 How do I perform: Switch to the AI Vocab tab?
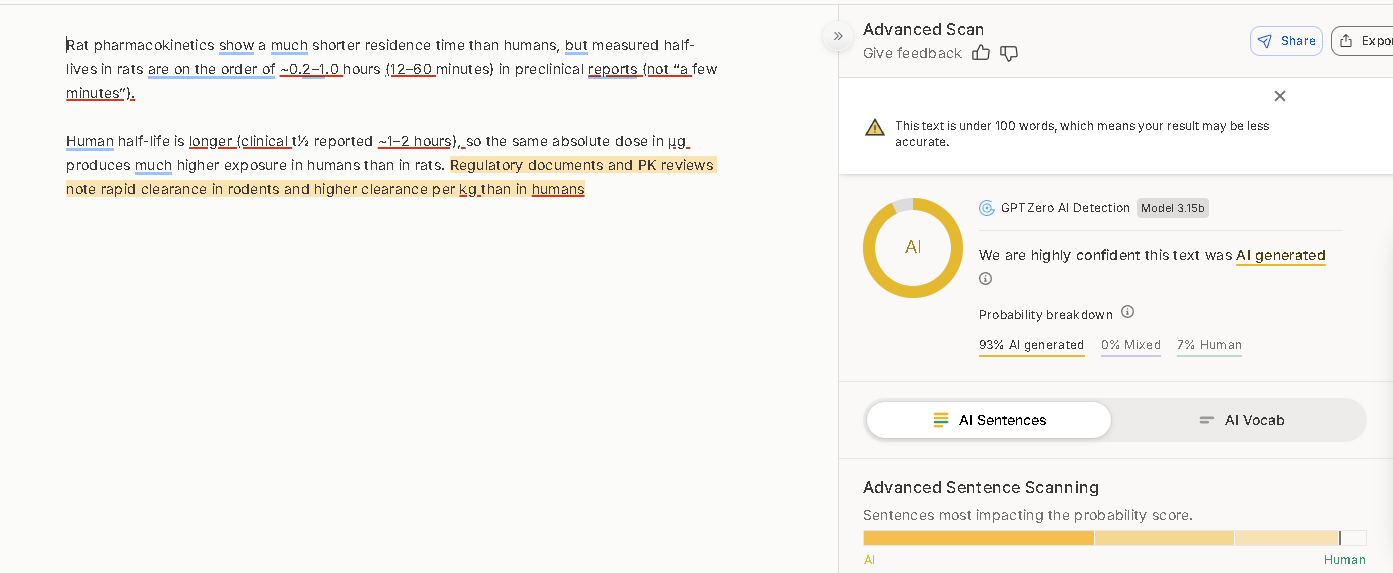[x=1240, y=420]
